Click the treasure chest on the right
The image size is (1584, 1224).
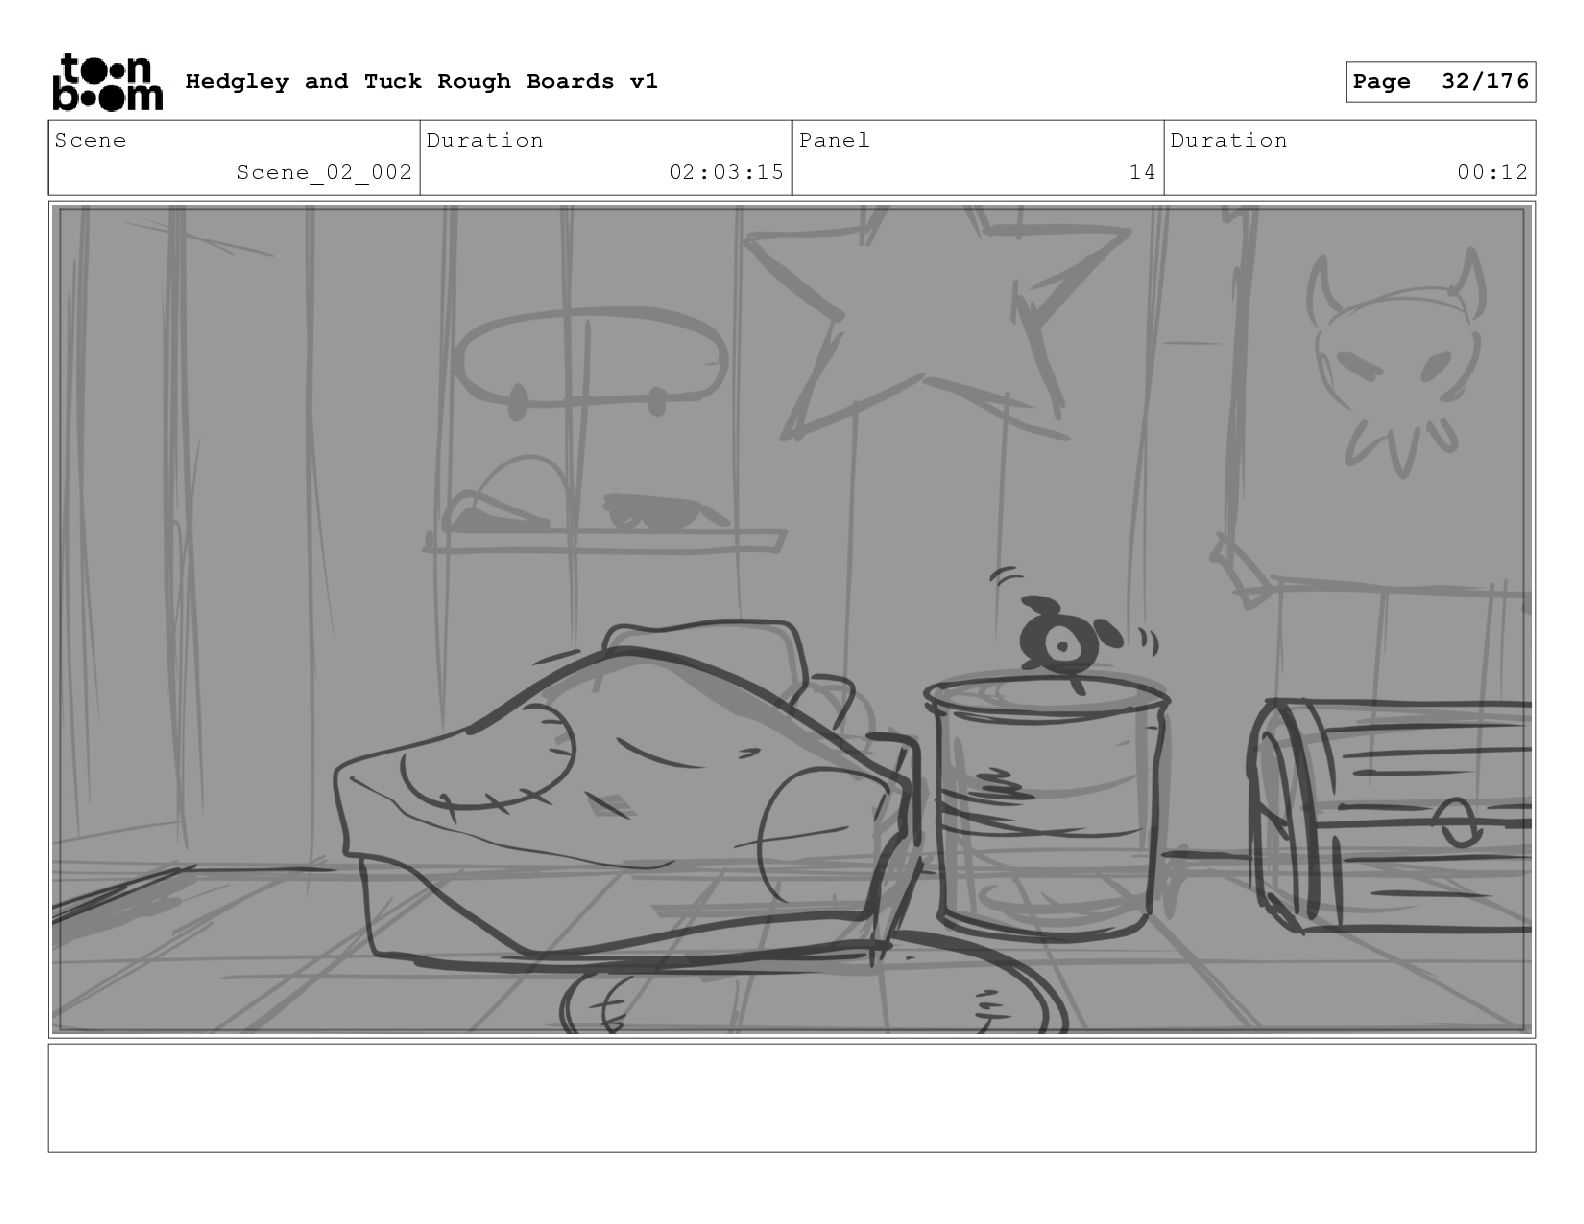(x=1390, y=815)
